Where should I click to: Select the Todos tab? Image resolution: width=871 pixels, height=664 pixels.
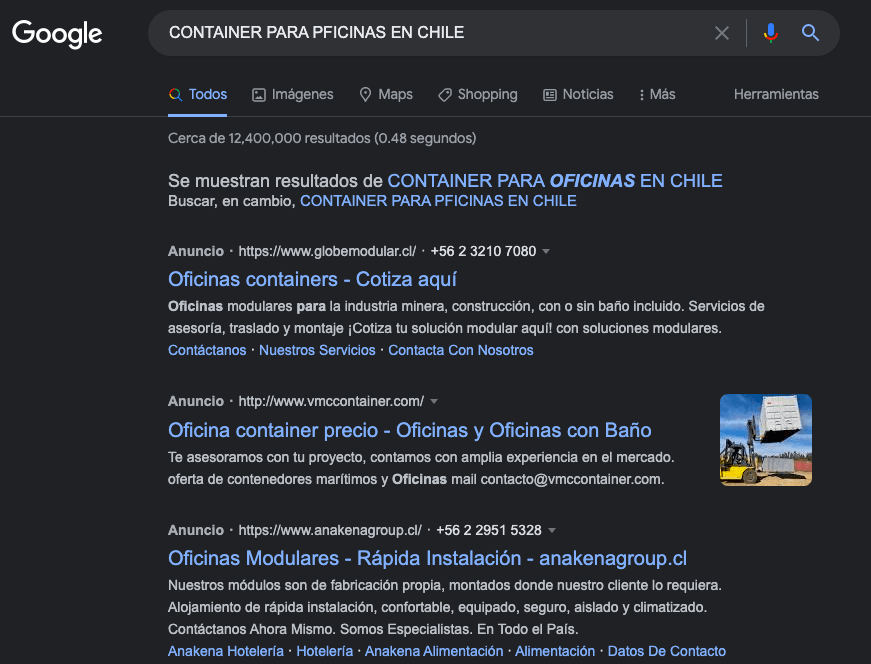pyautogui.click(x=198, y=94)
